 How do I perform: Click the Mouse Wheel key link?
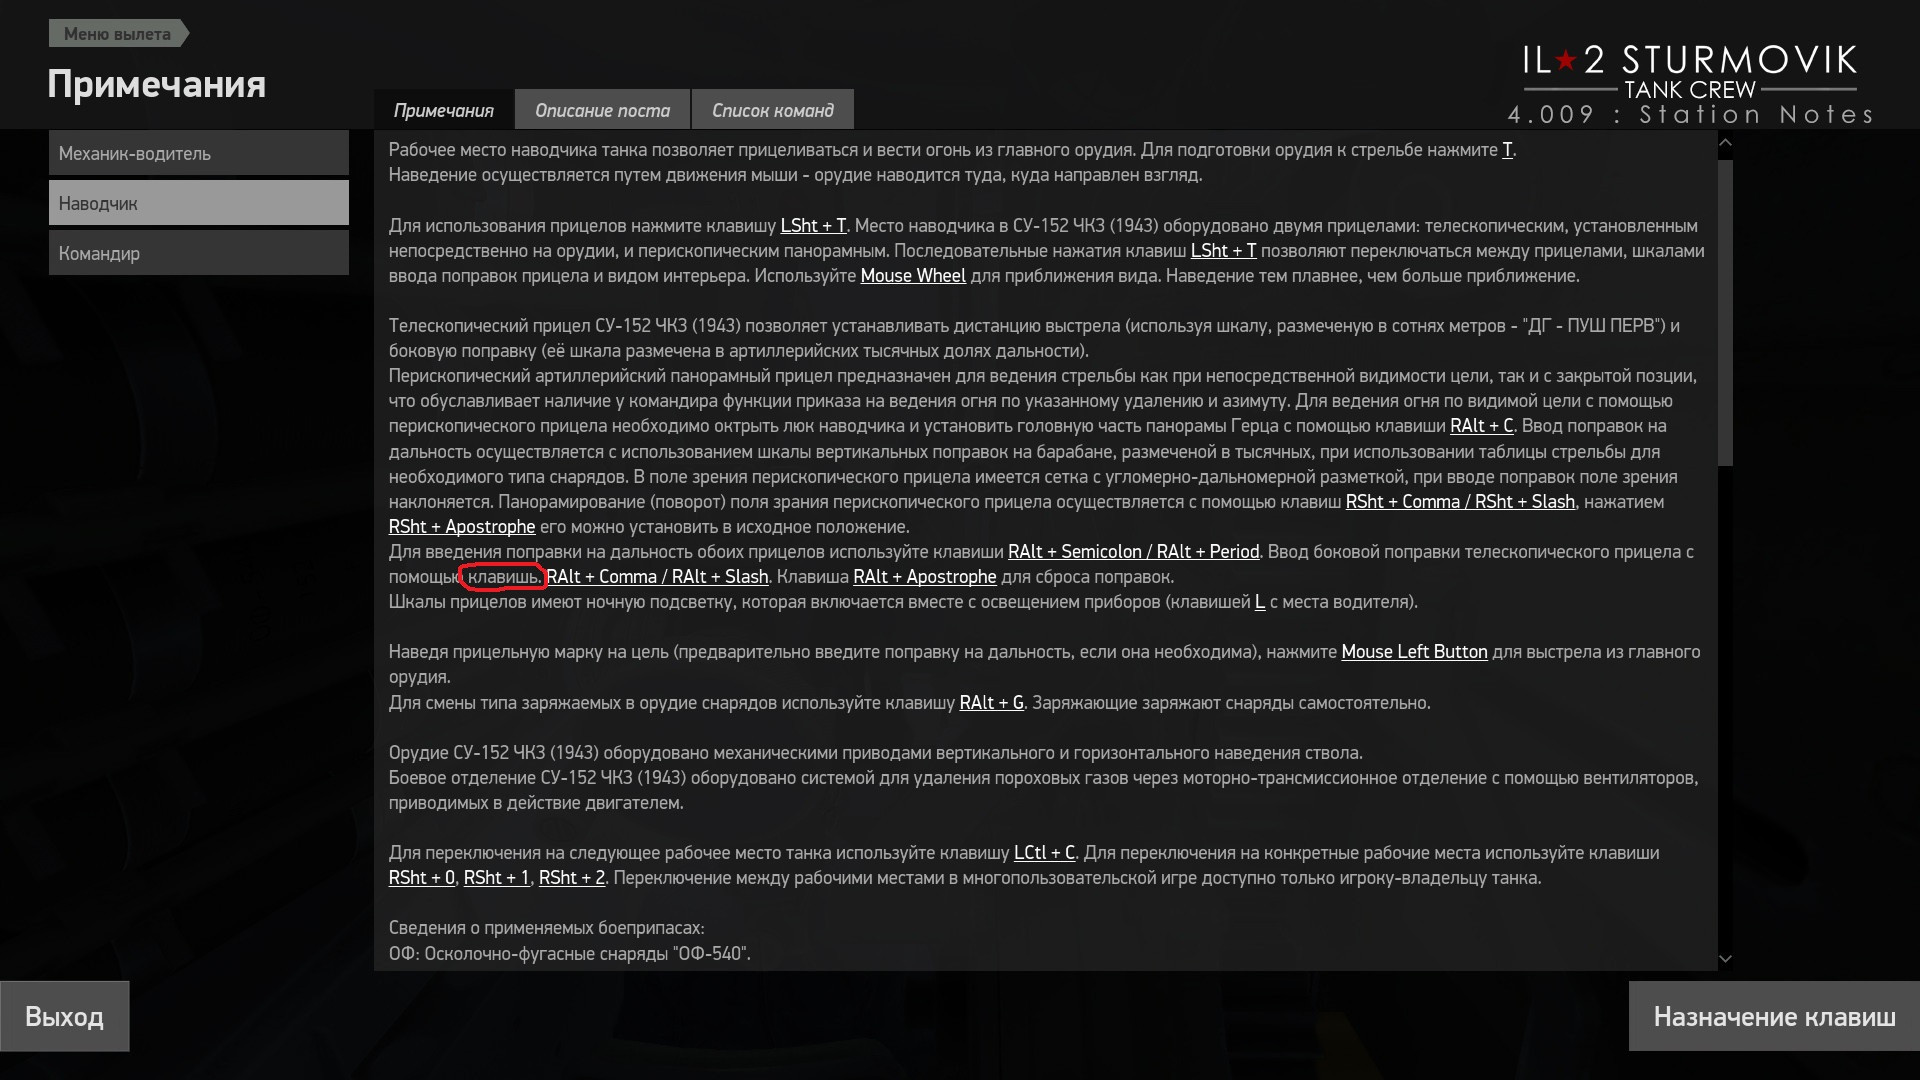[x=913, y=276]
